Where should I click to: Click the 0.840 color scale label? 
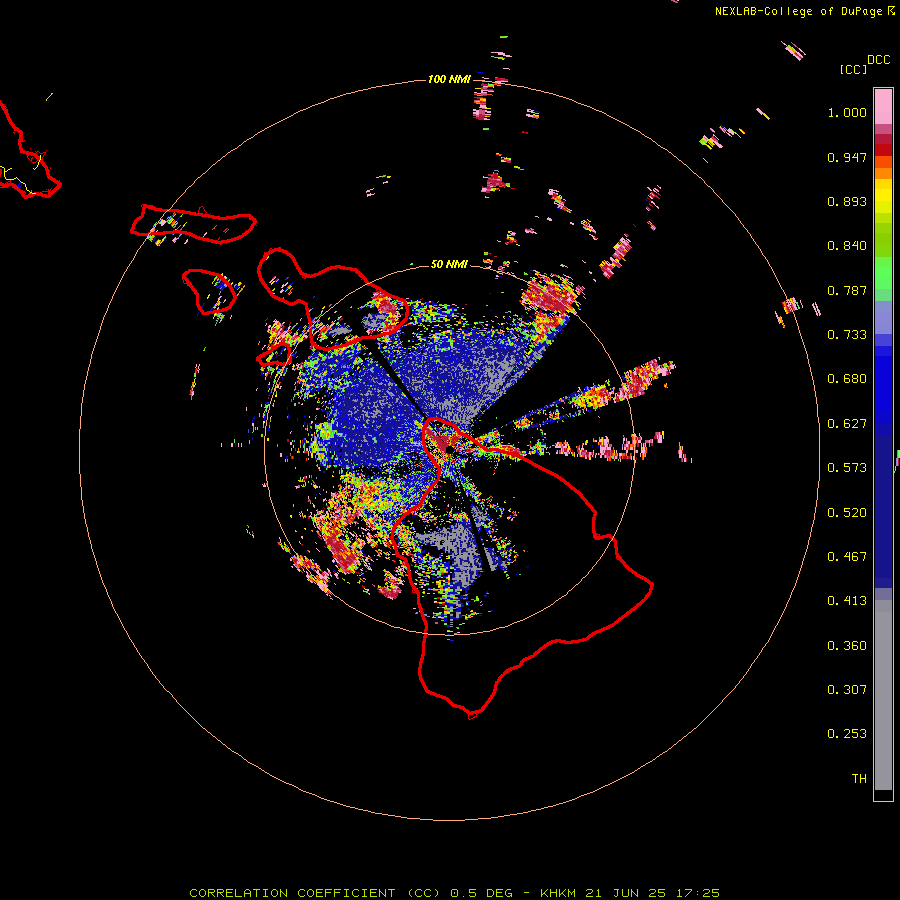pos(847,246)
